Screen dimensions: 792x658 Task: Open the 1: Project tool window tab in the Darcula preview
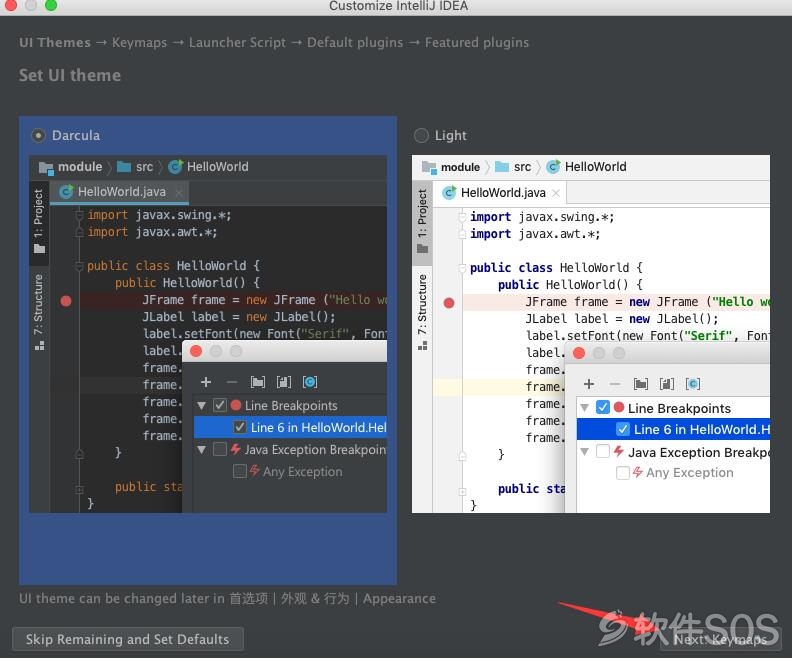[x=38, y=221]
